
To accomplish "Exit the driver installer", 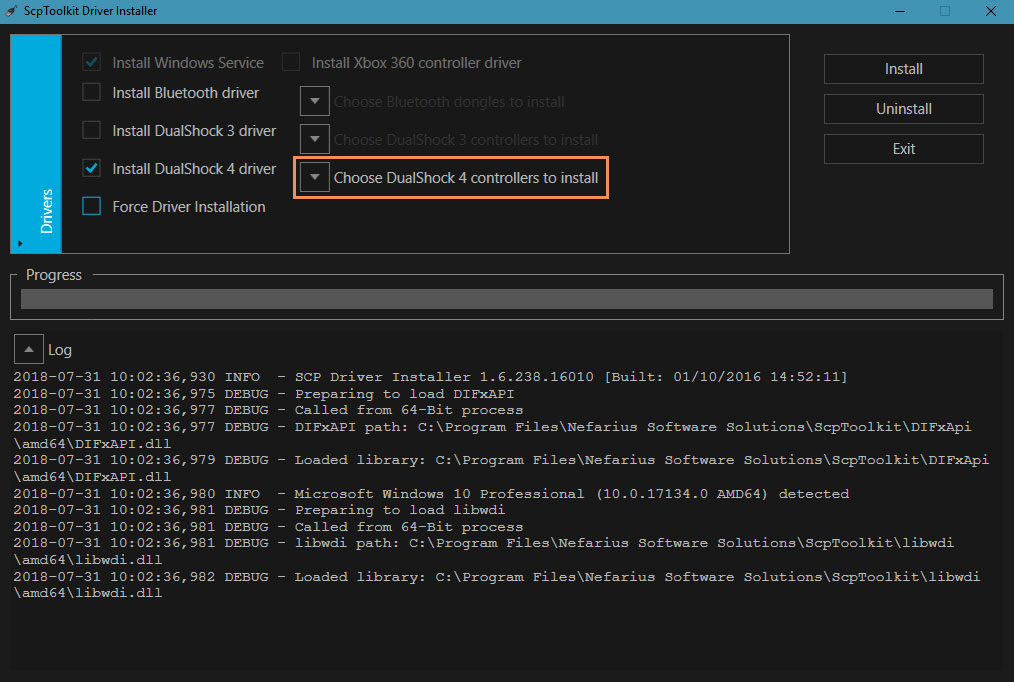I will [903, 149].
